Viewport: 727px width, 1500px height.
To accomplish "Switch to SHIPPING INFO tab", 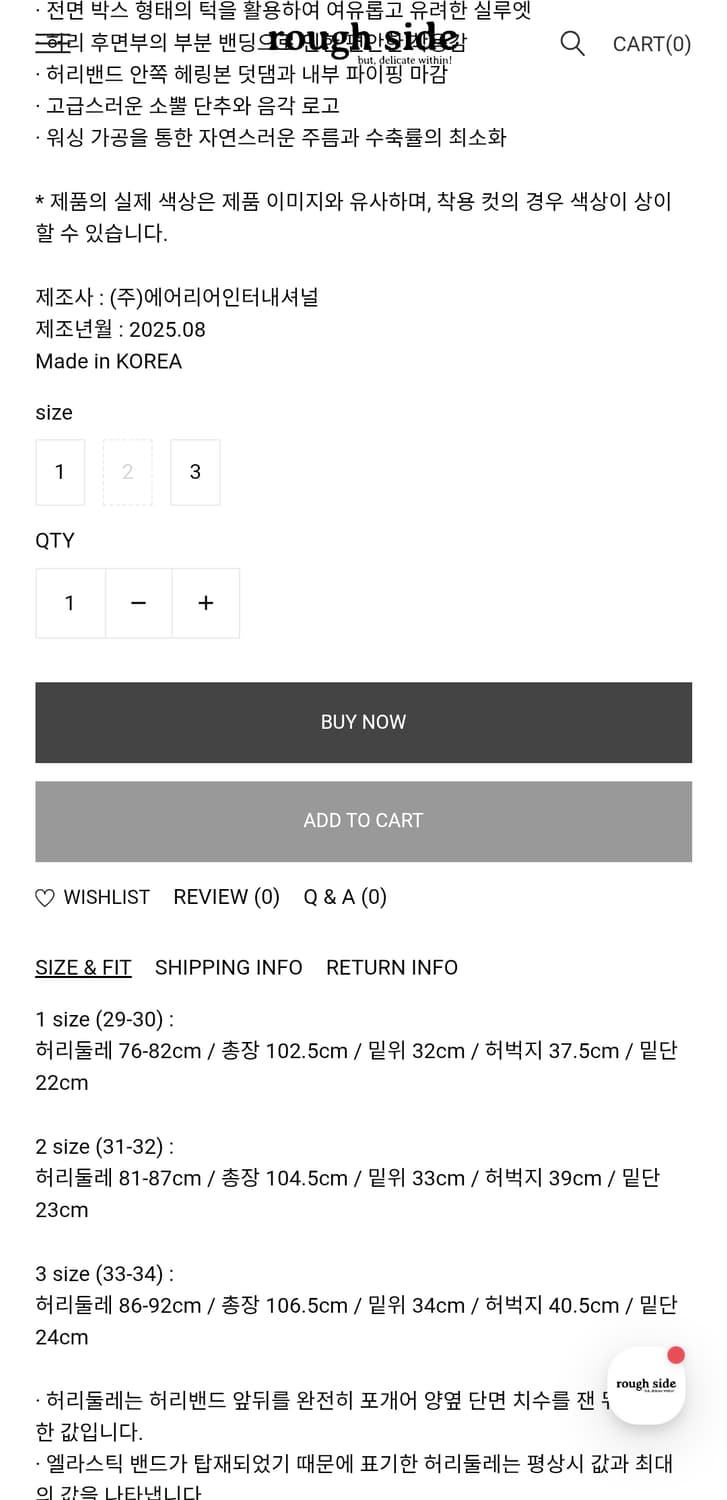I will (228, 967).
